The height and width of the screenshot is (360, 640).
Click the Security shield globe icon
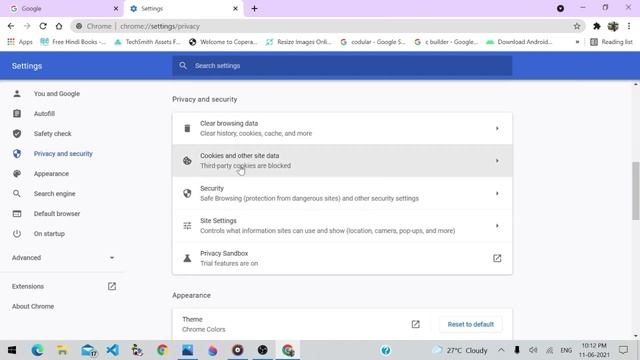187,193
